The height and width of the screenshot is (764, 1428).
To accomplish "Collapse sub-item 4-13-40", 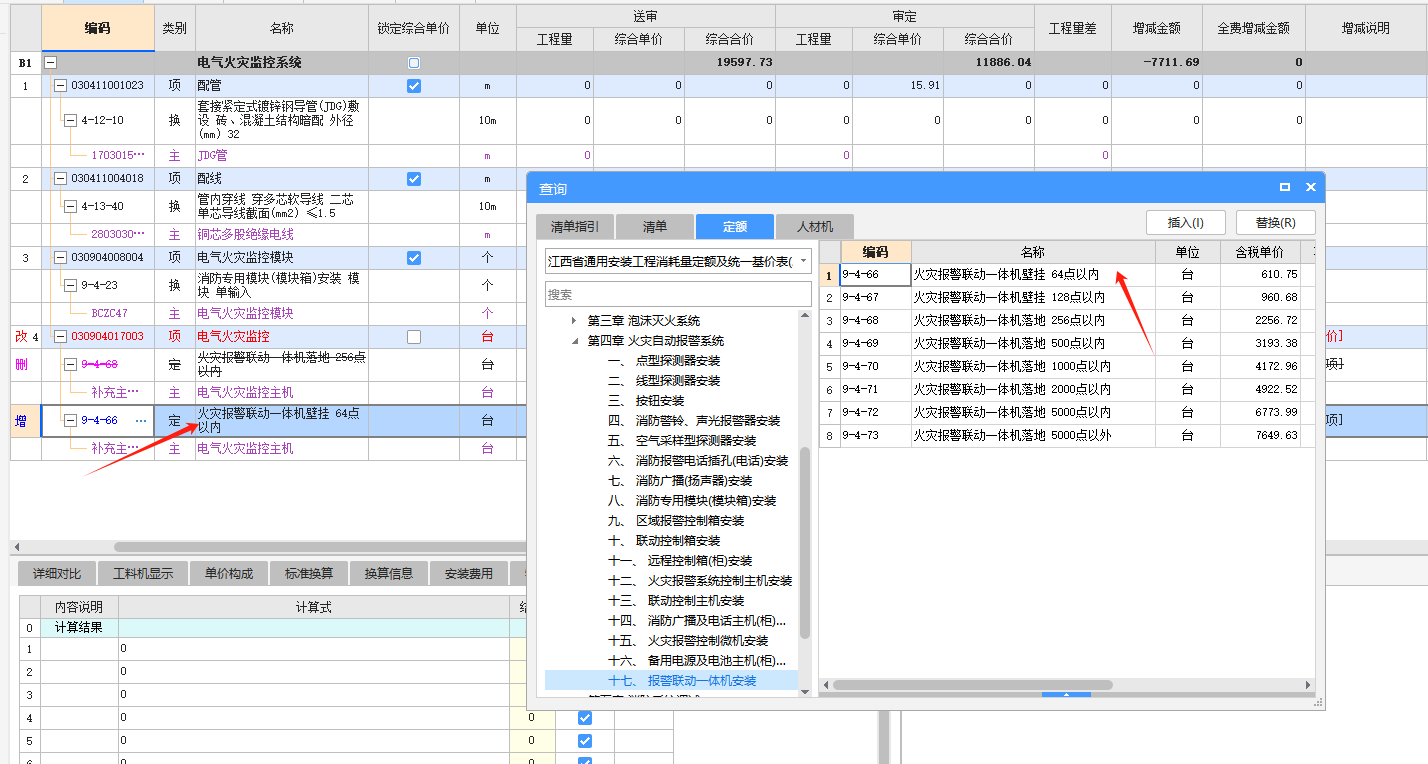I will pos(70,206).
